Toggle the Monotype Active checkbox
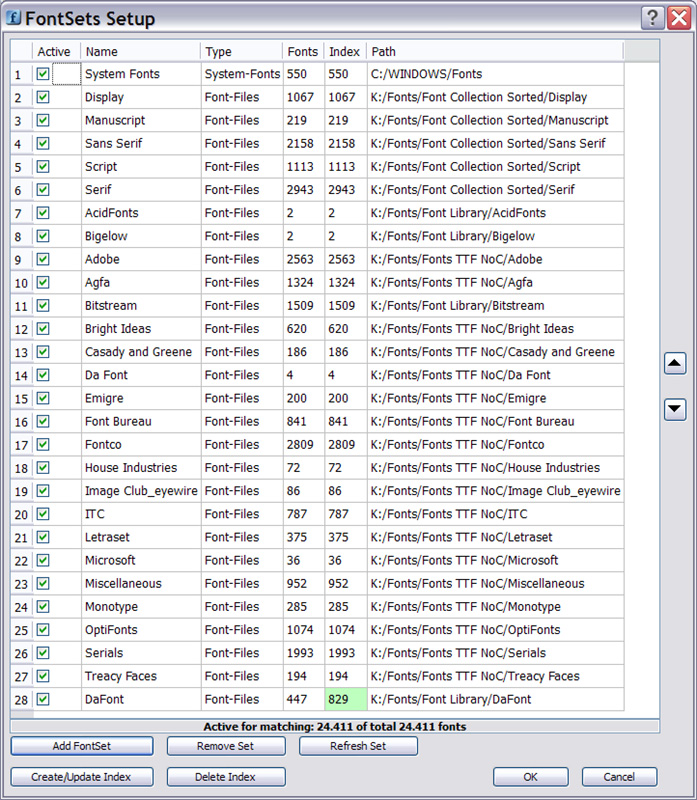Screen dimensions: 697x800 pyautogui.click(x=43, y=607)
